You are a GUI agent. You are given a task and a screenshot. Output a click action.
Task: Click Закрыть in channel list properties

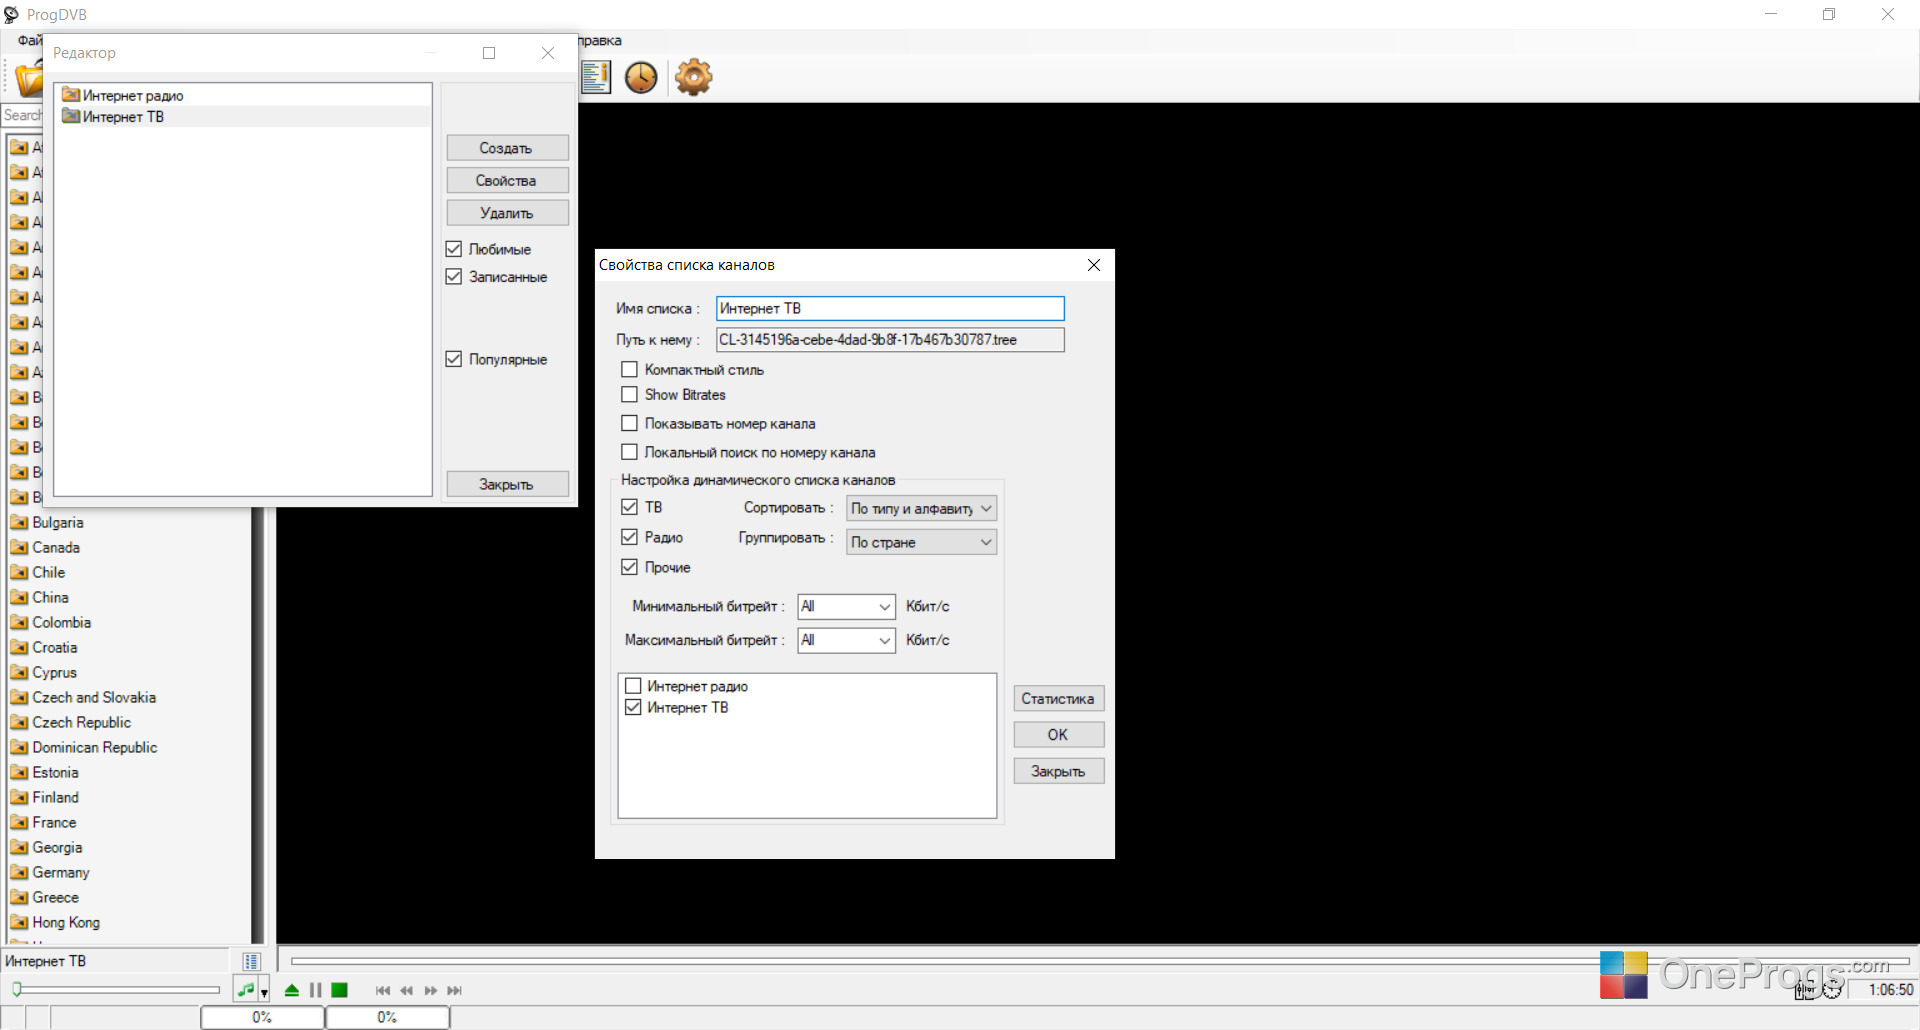click(1058, 771)
